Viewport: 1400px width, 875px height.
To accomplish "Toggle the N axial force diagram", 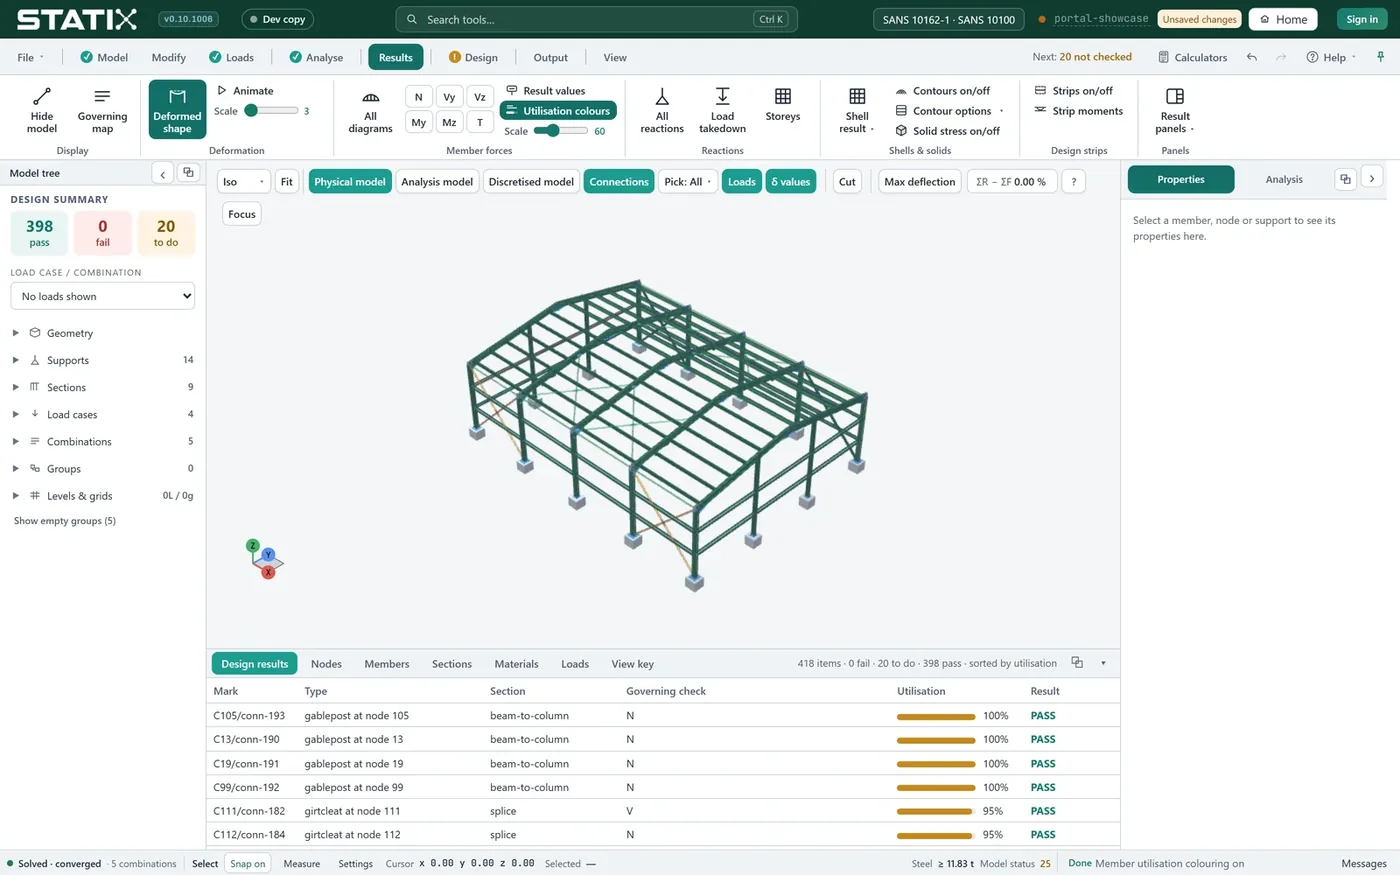I will 419,97.
